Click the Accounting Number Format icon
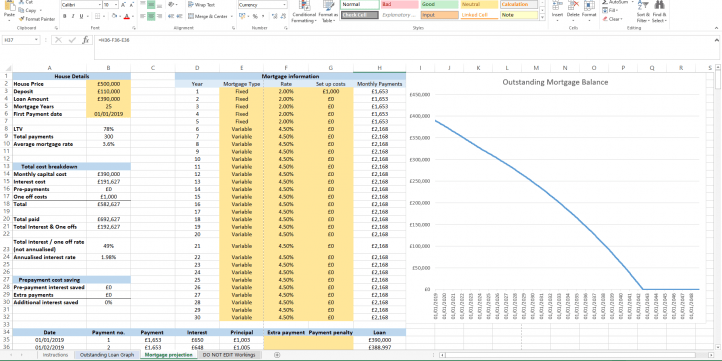Viewport: 722px width, 361px height. (x=243, y=16)
